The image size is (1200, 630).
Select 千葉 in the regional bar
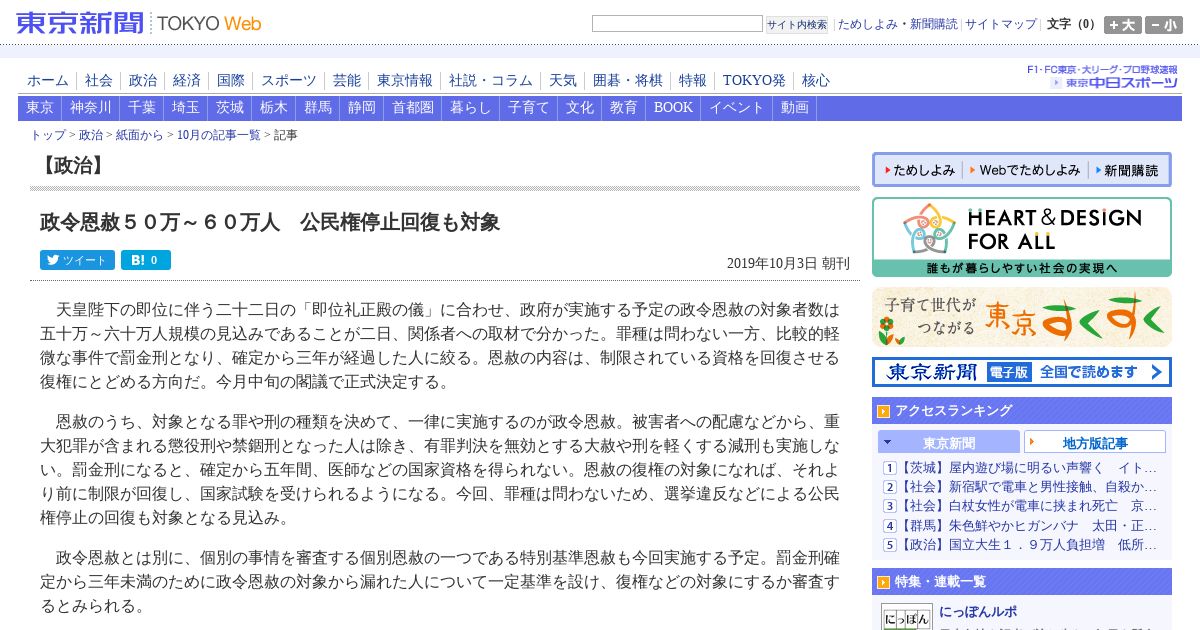click(x=142, y=108)
